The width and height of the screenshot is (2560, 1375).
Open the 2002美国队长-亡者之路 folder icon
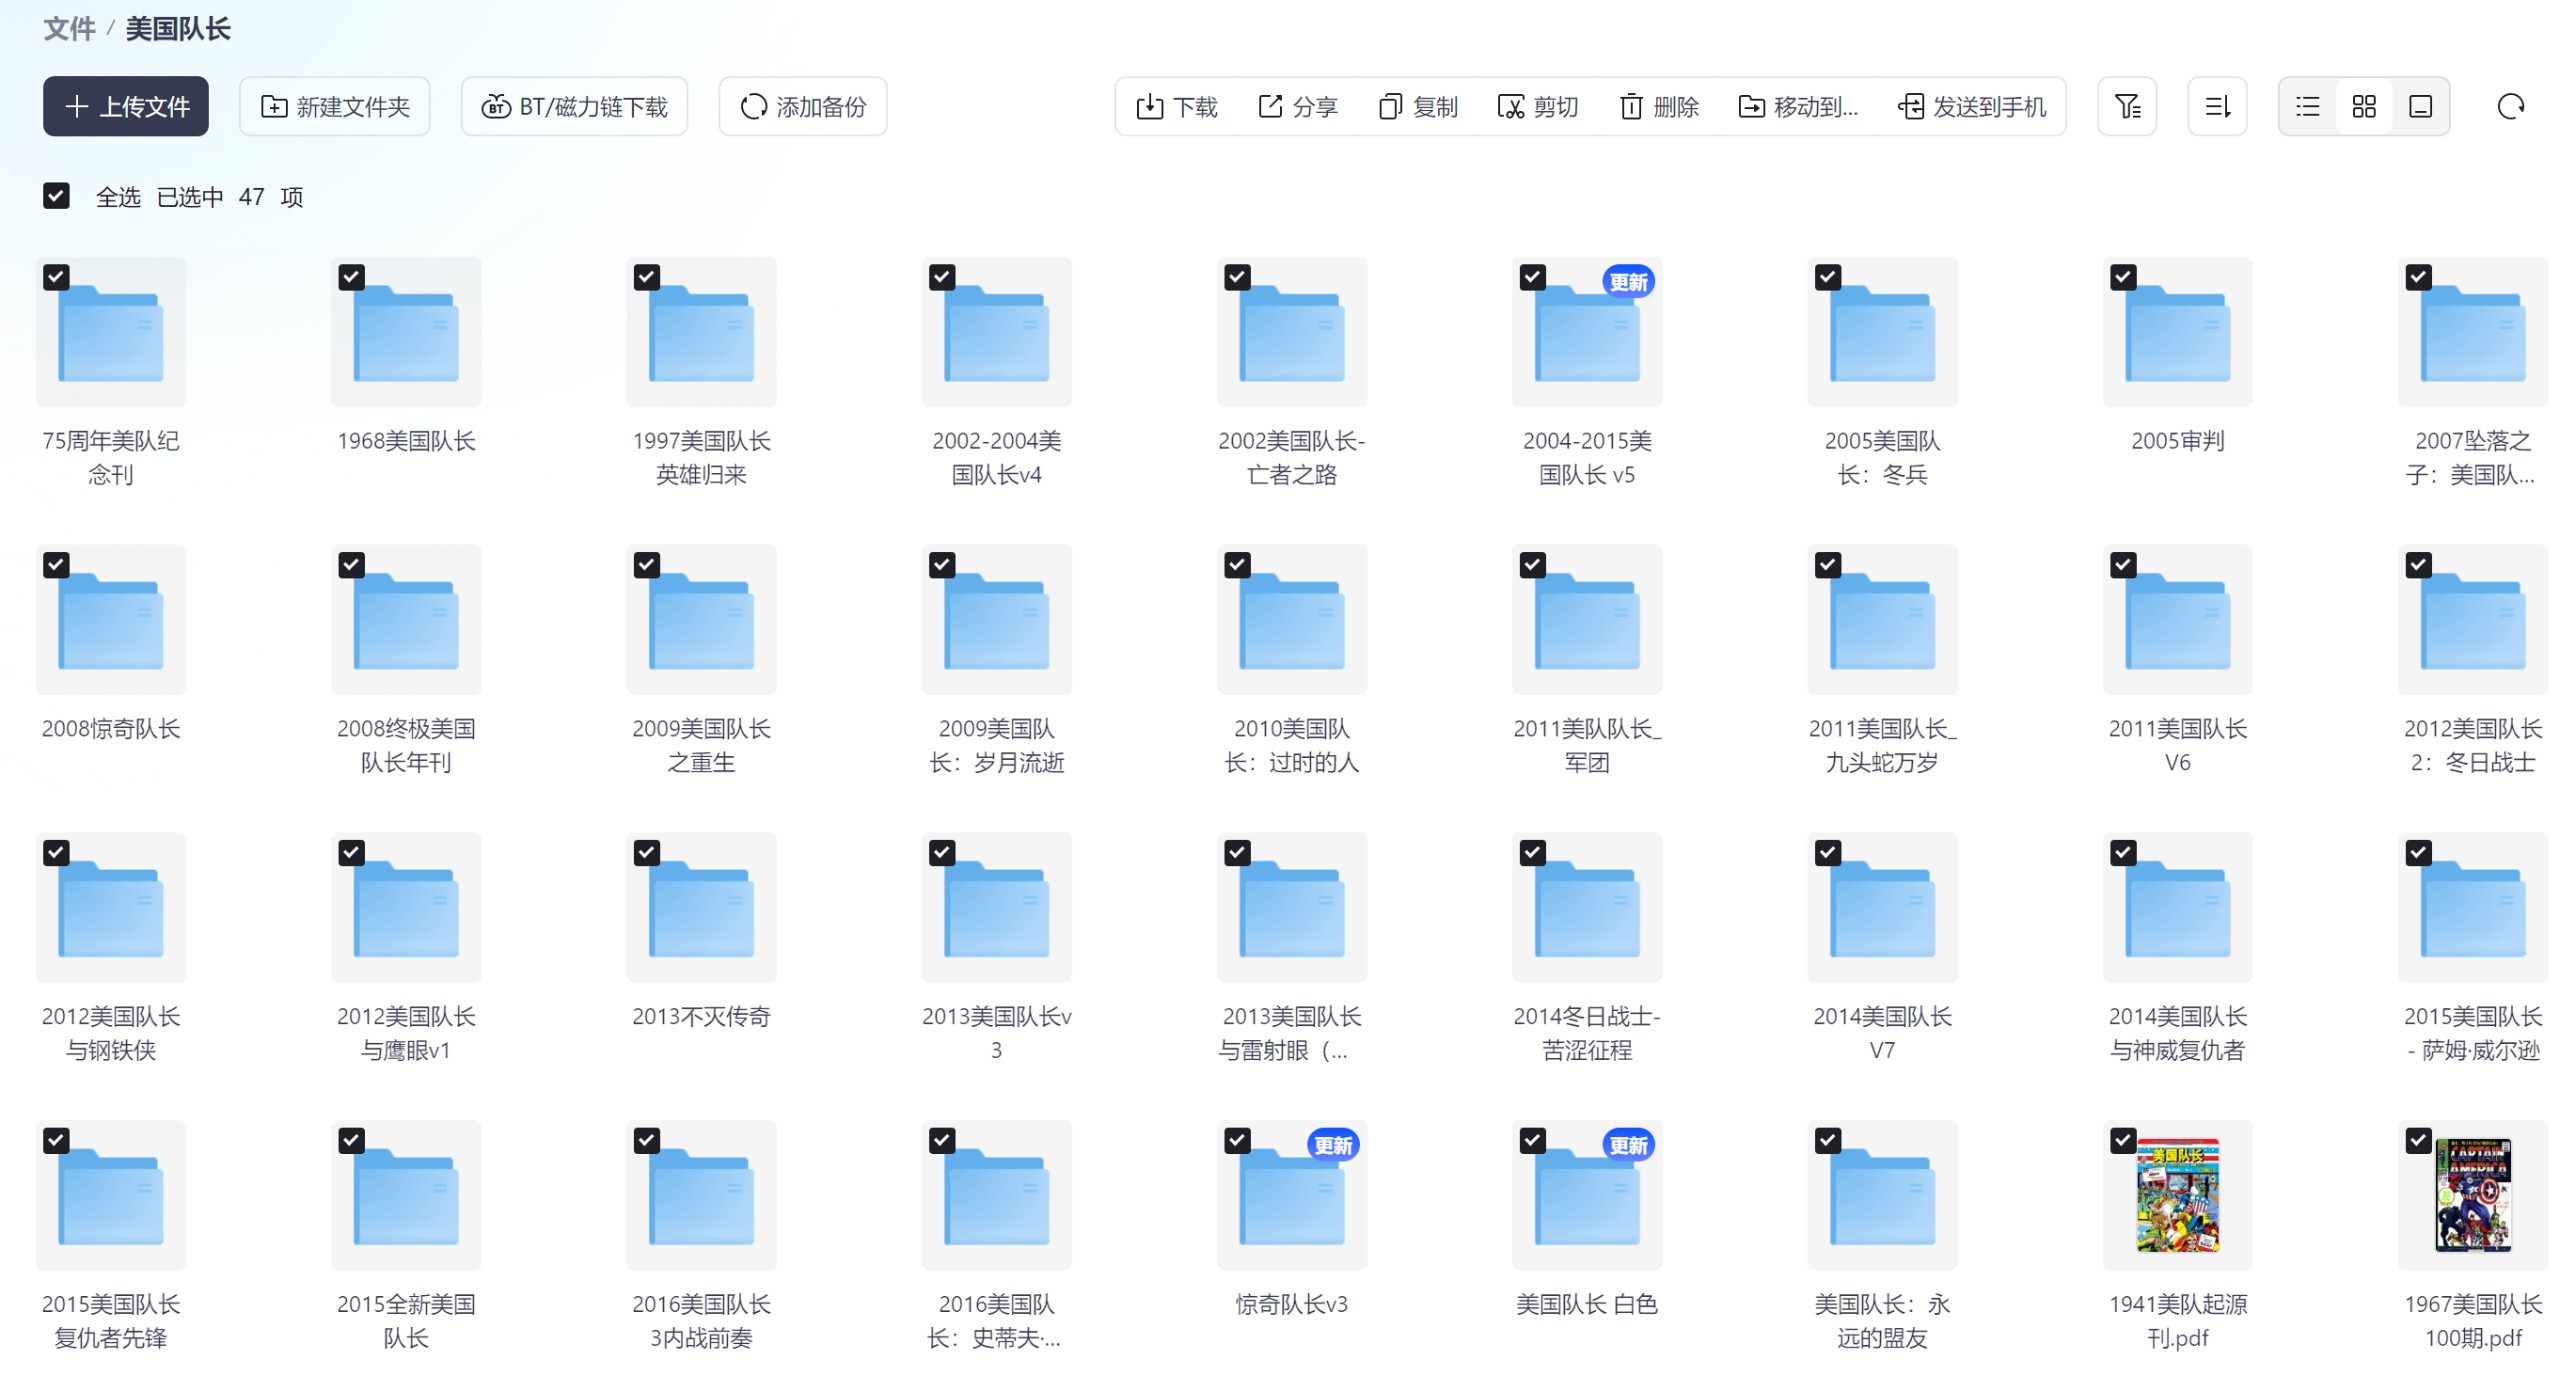point(1292,332)
